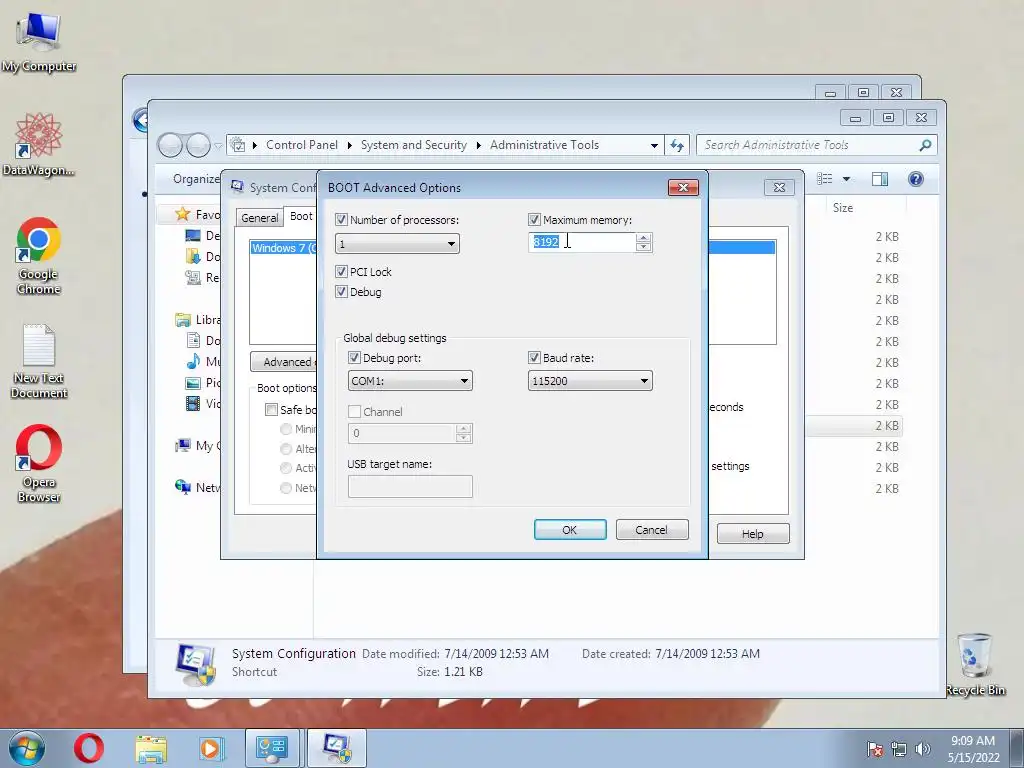Open Action Center flag tray icon
Image resolution: width=1024 pixels, height=768 pixels.
[x=875, y=749]
